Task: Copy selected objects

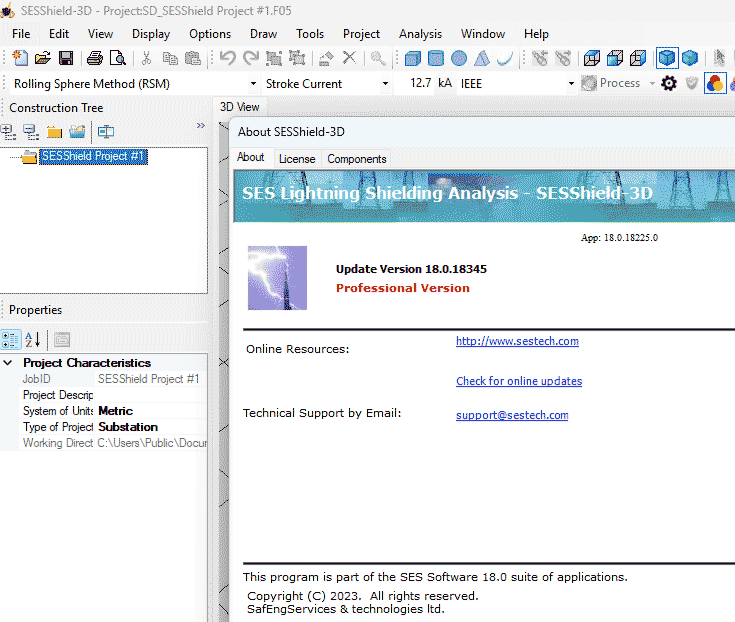Action: pos(170,58)
